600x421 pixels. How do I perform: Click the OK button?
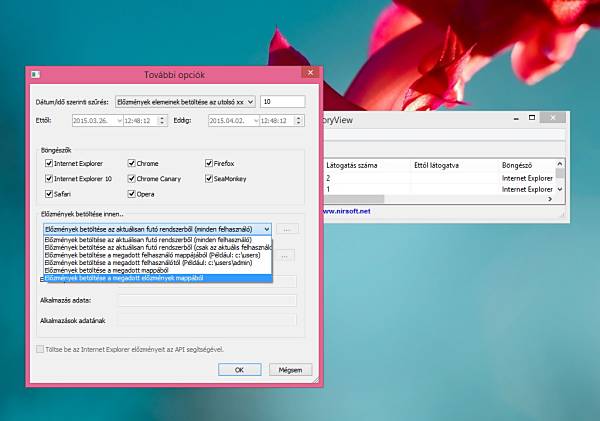click(240, 370)
